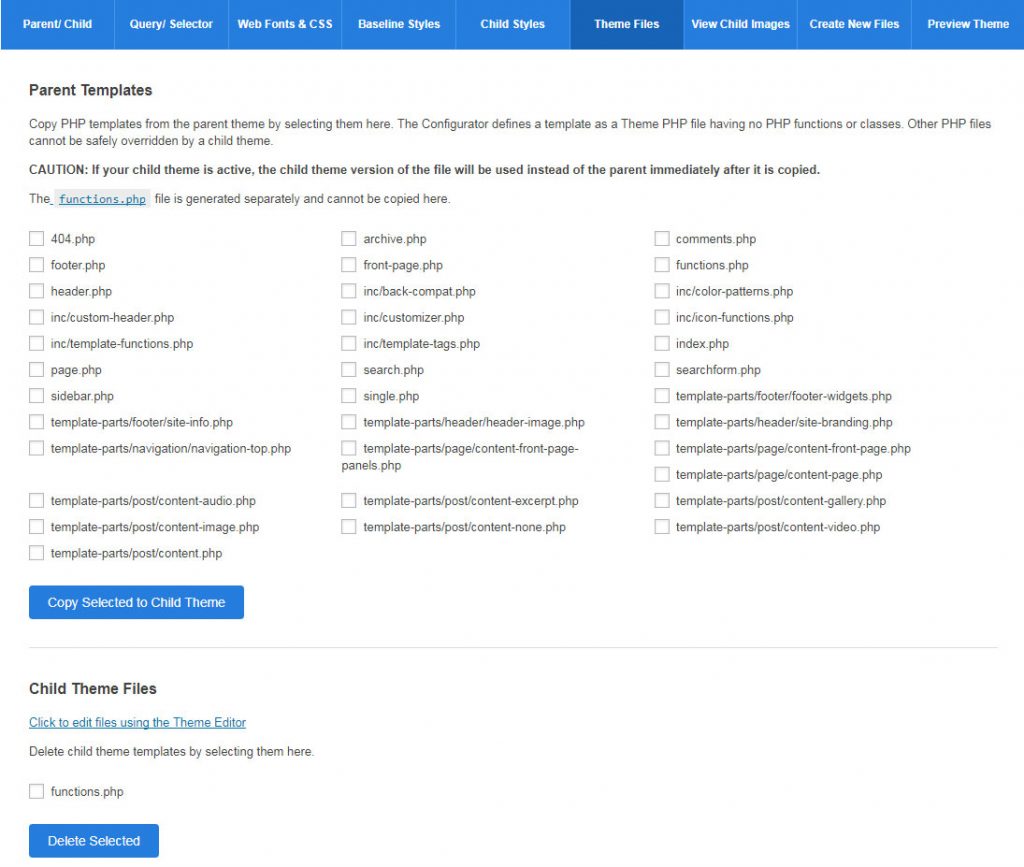This screenshot has width=1024, height=867.
Task: Tick template-parts/navigation/navigation-top.php
Action: click(37, 448)
